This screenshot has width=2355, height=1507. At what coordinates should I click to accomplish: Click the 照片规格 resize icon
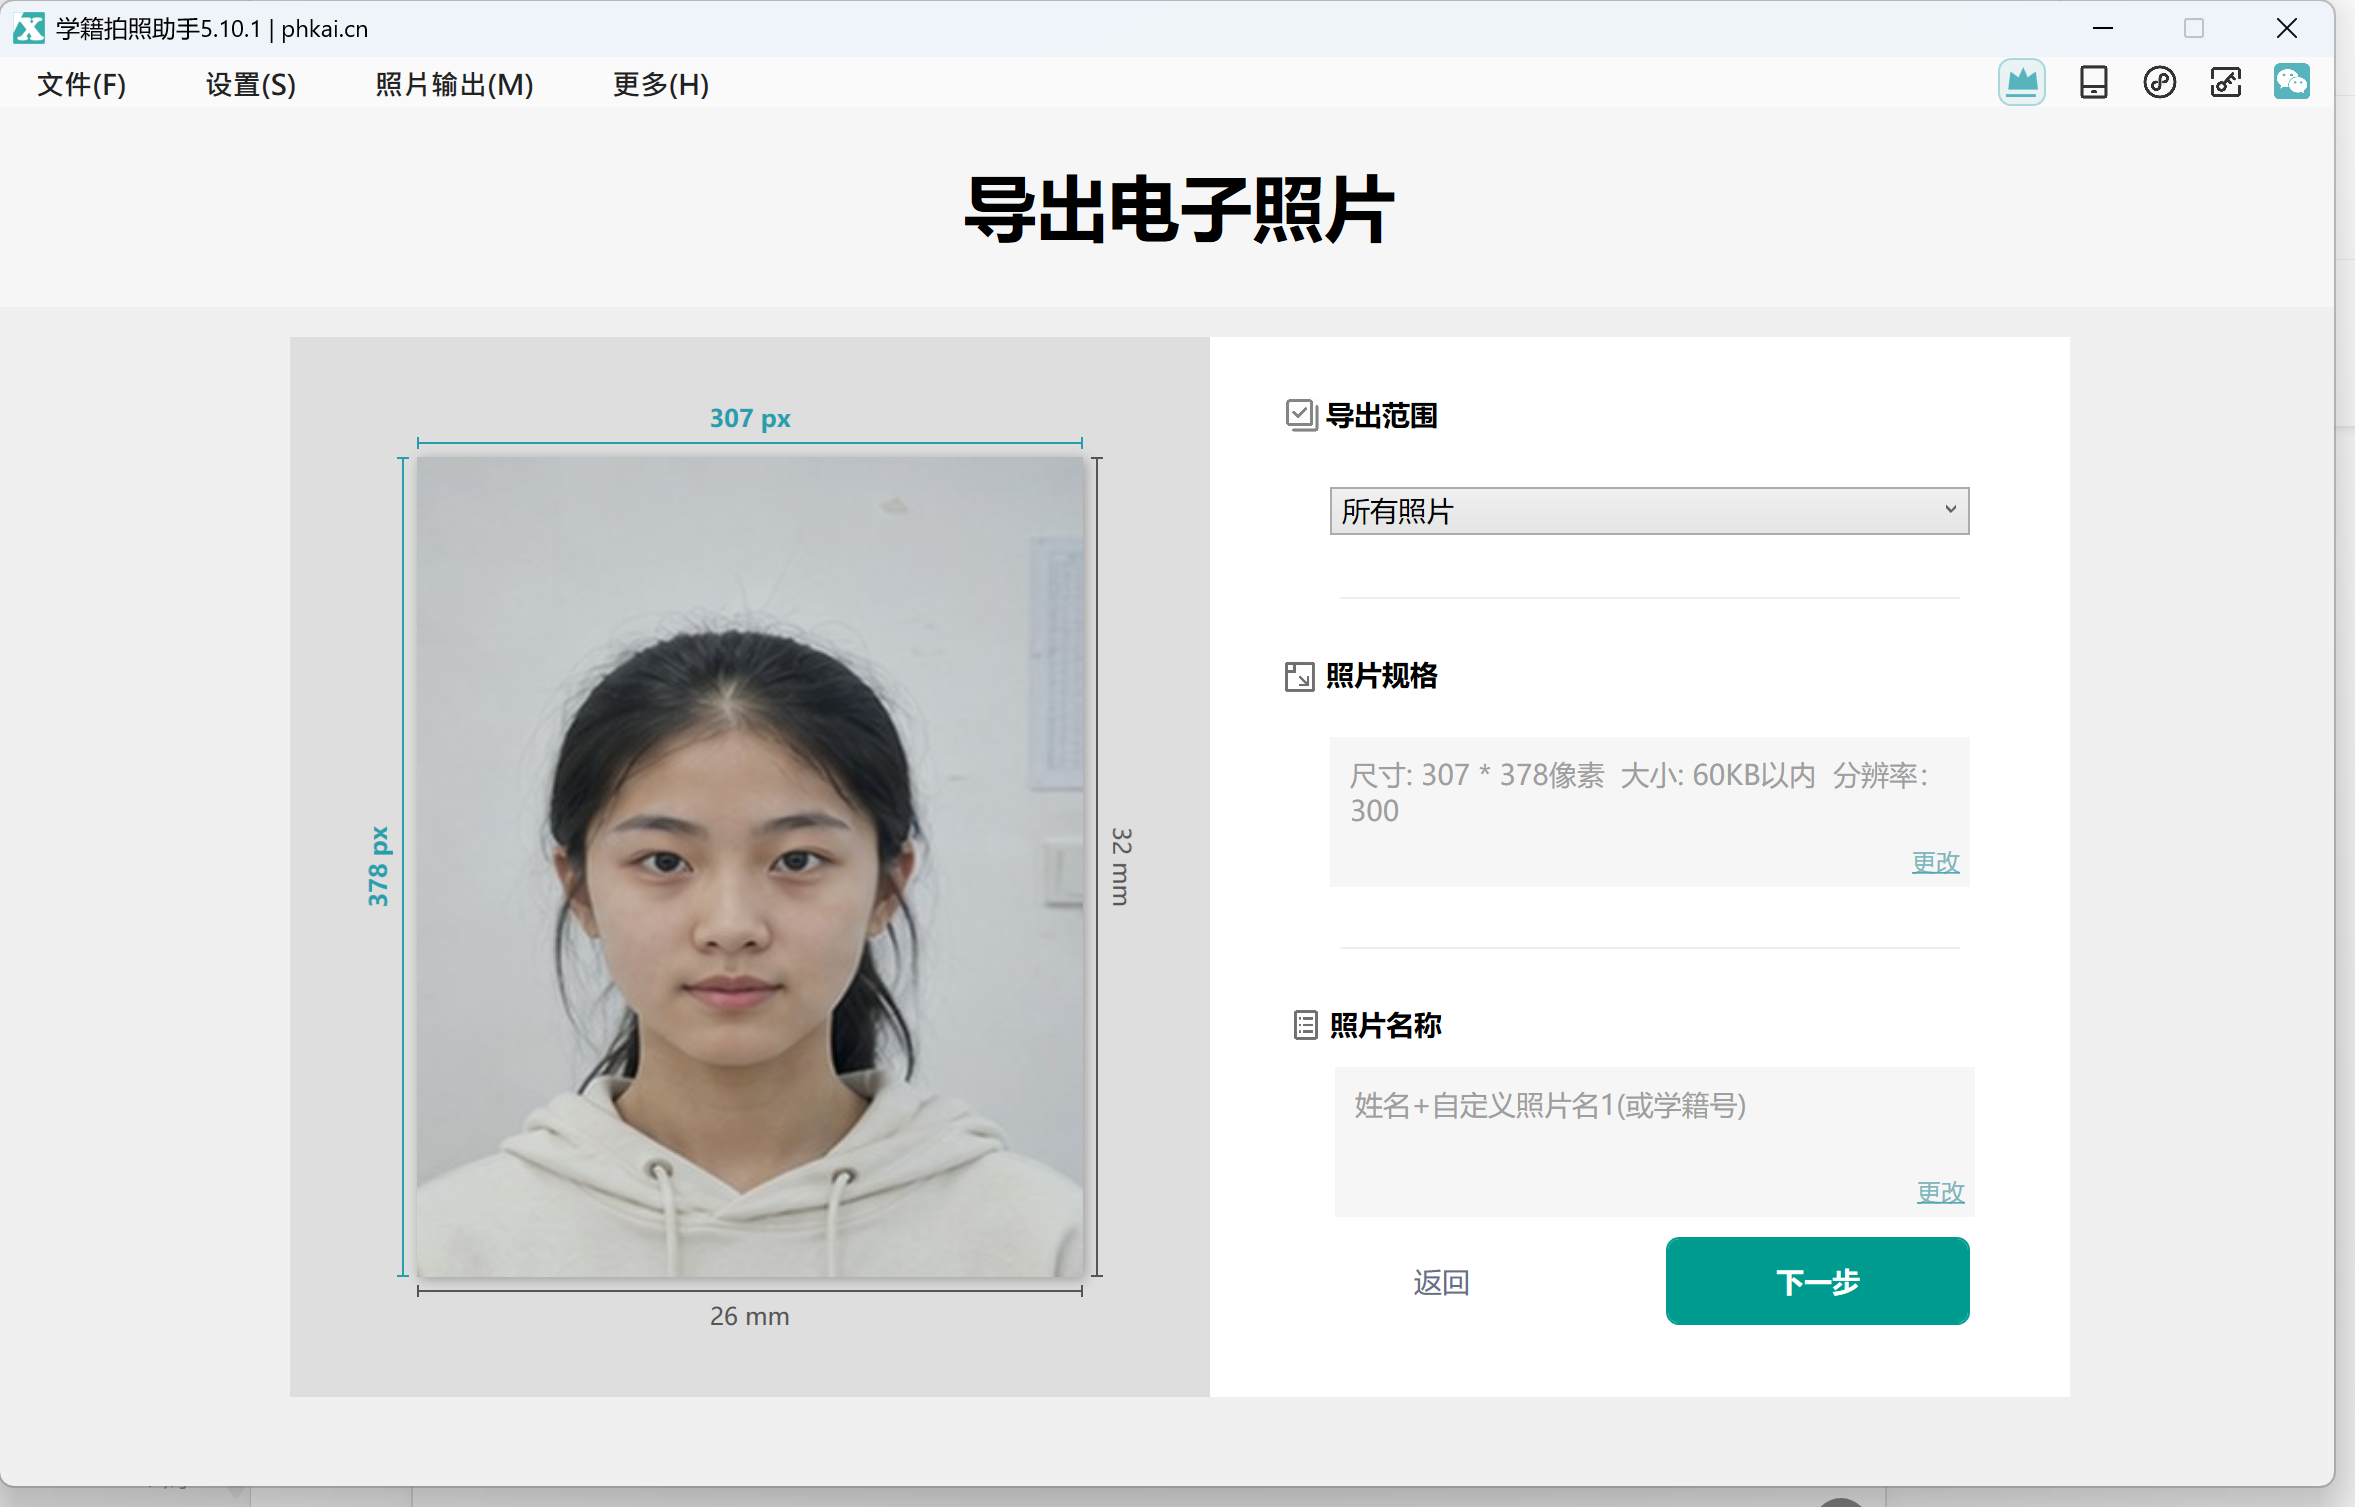coord(1299,676)
